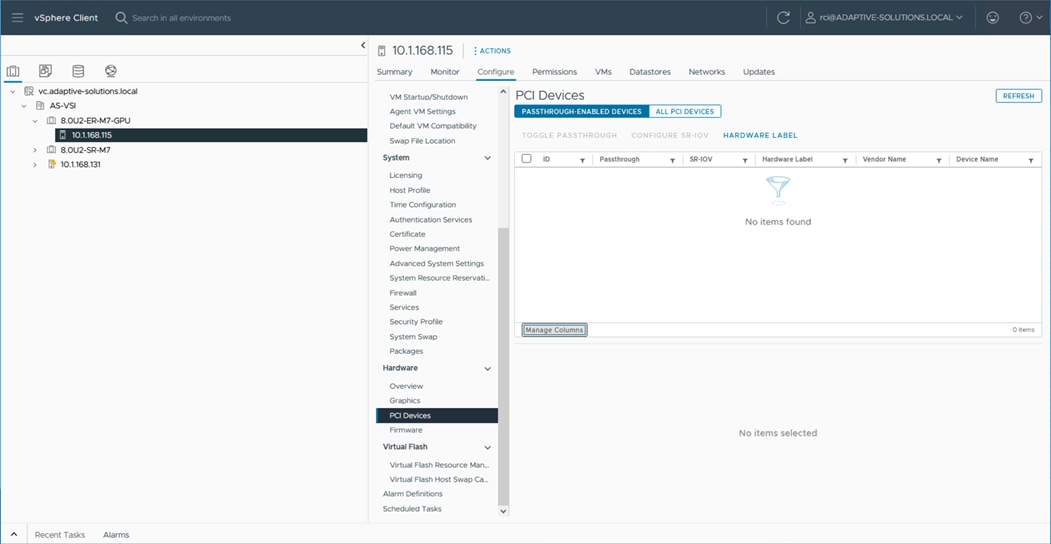
Task: Open Security Profile settings
Action: 416,322
